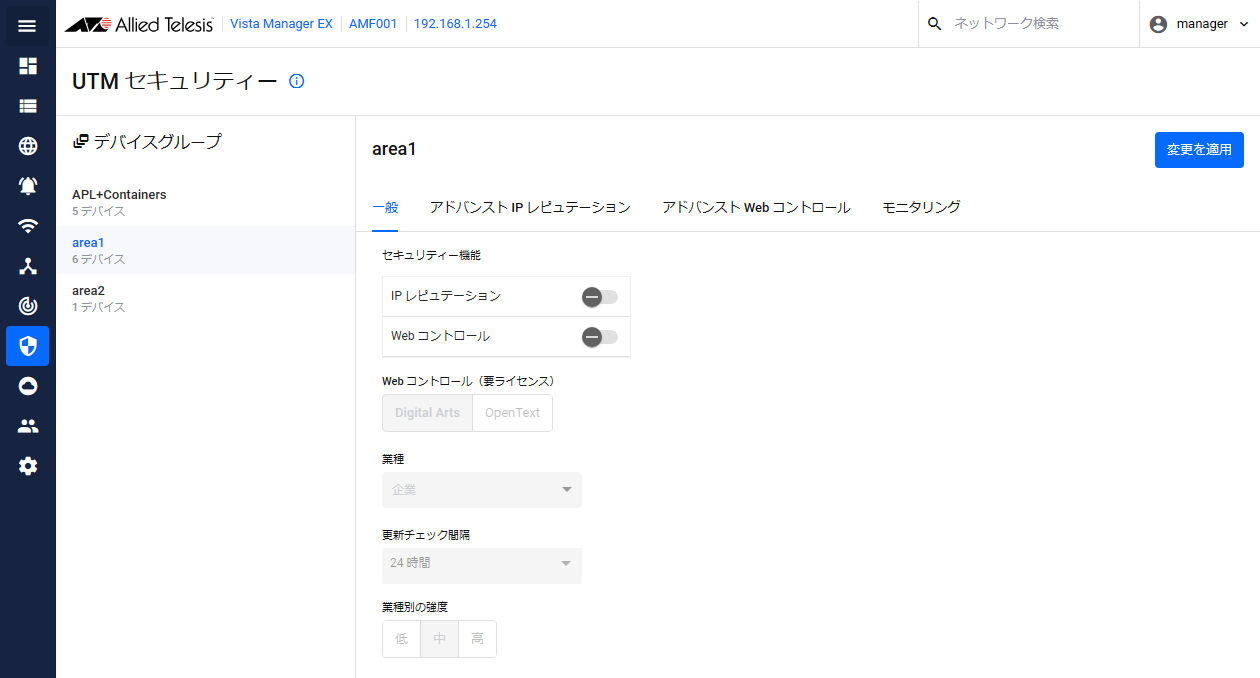Viewport: 1260px width, 678px height.
Task: Expand the 業種 dropdown
Action: (x=481, y=490)
